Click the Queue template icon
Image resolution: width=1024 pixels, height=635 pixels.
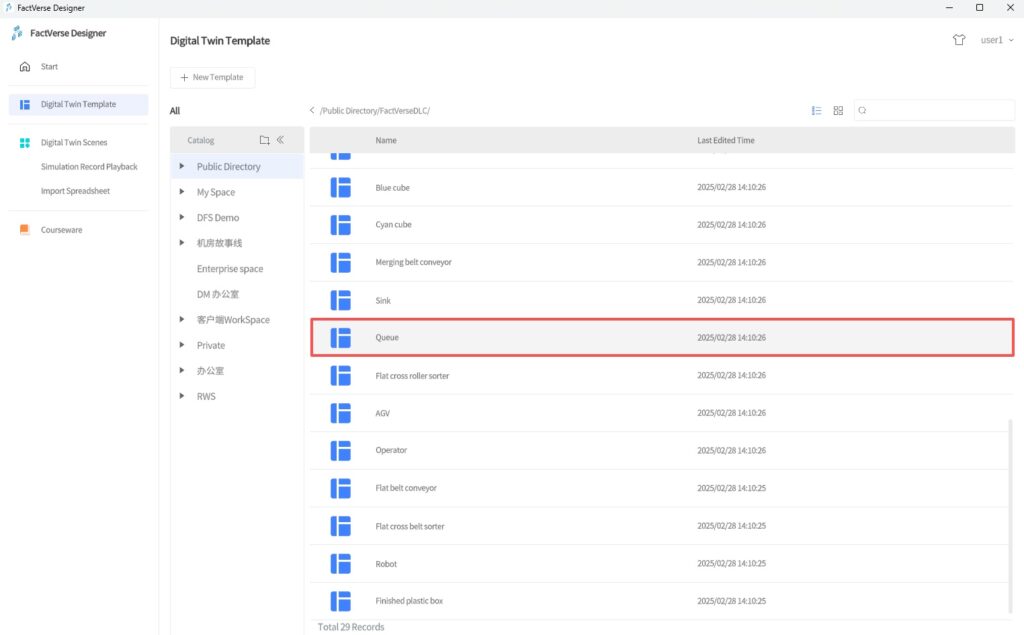(340, 338)
